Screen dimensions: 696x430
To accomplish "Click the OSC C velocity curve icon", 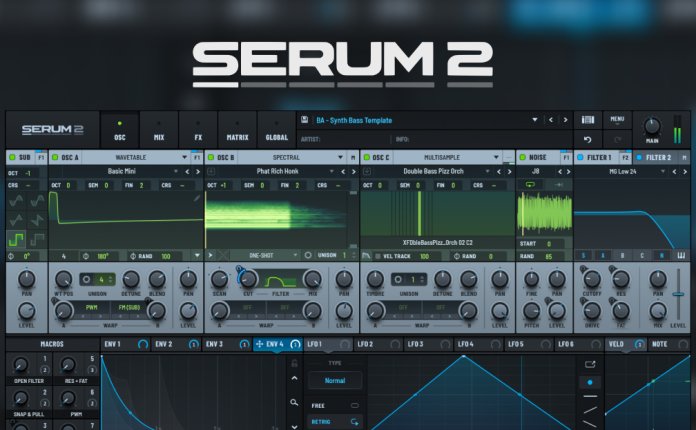I will (x=366, y=256).
